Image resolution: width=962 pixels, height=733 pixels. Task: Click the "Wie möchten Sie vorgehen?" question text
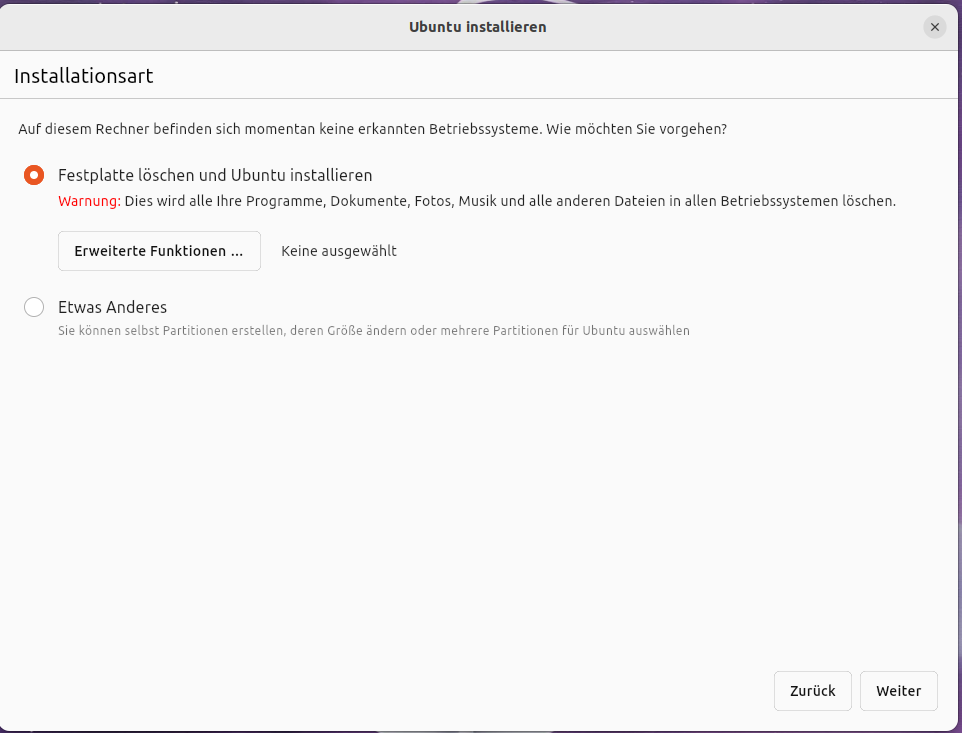tap(636, 130)
